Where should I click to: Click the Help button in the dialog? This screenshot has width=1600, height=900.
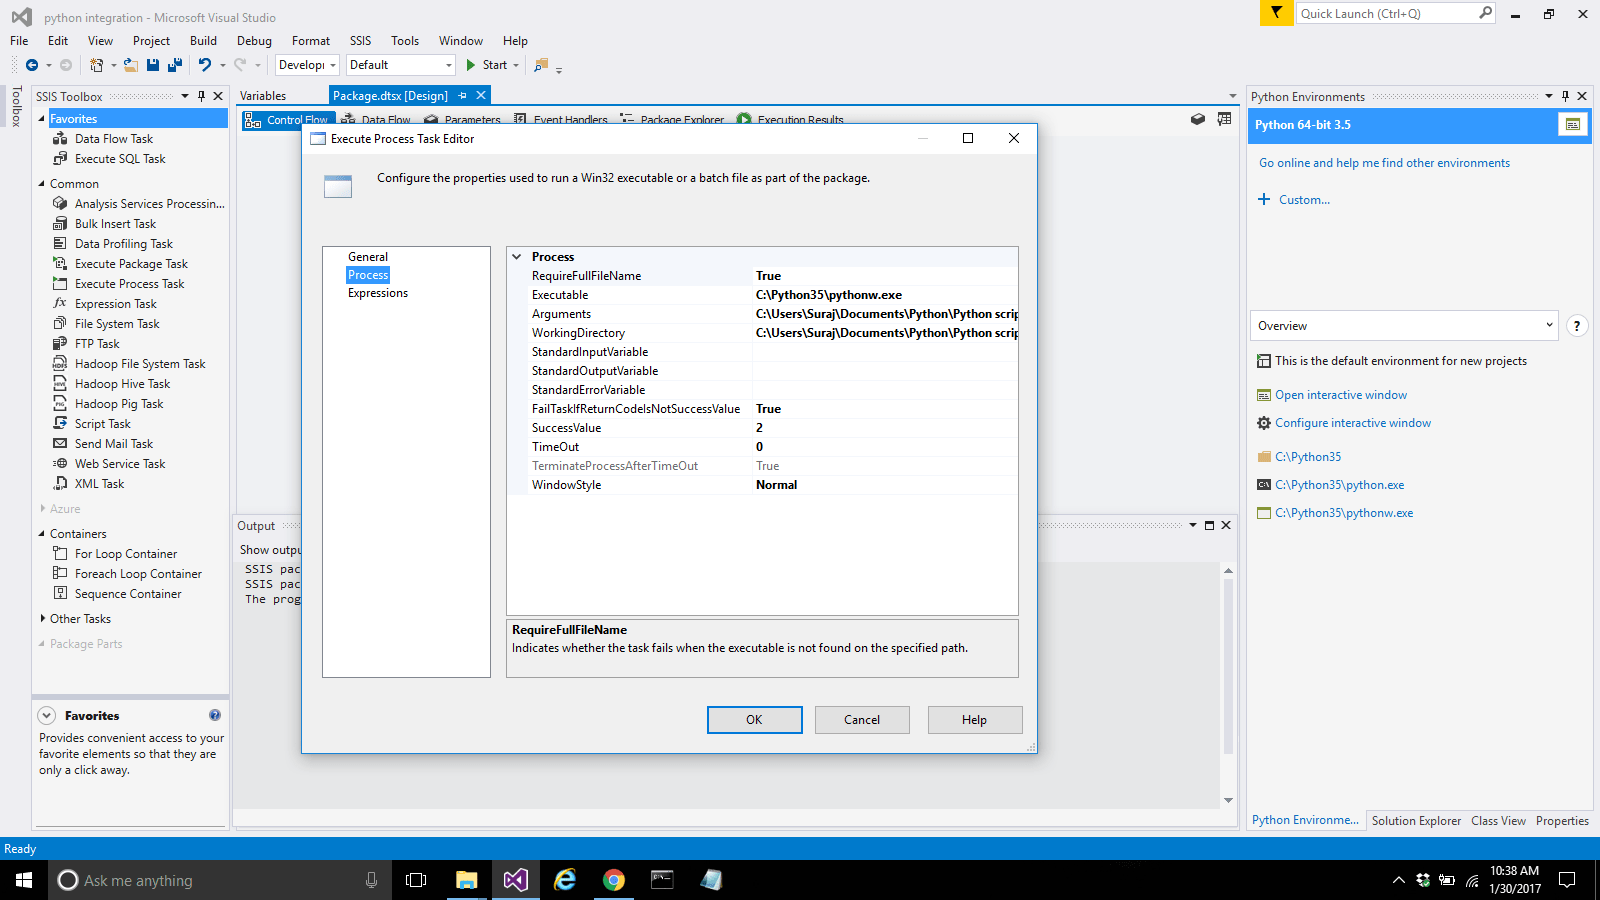(x=975, y=720)
